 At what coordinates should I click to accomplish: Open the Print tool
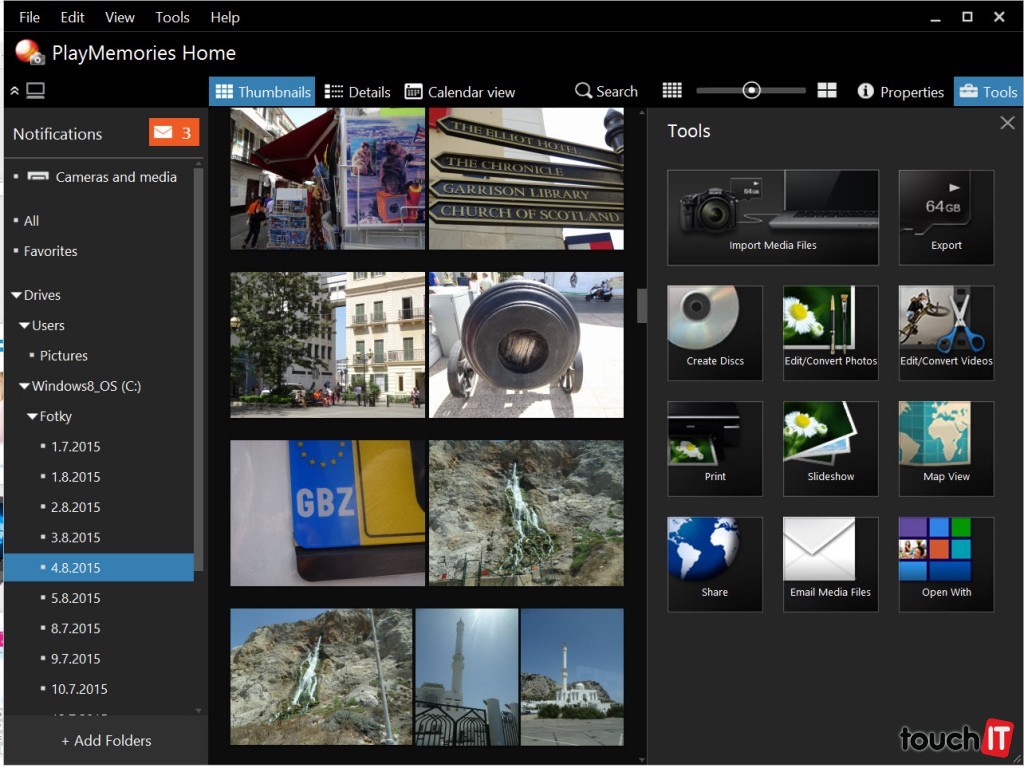click(x=715, y=448)
